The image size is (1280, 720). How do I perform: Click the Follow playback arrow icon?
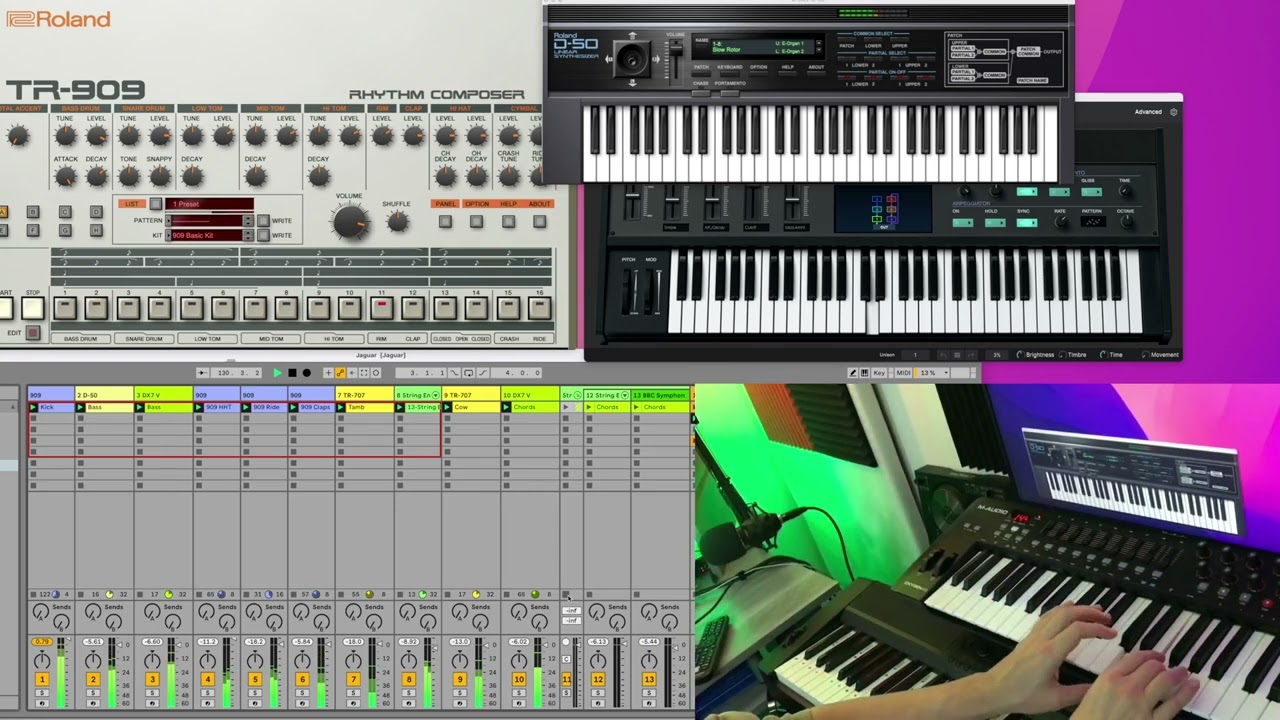click(x=201, y=373)
